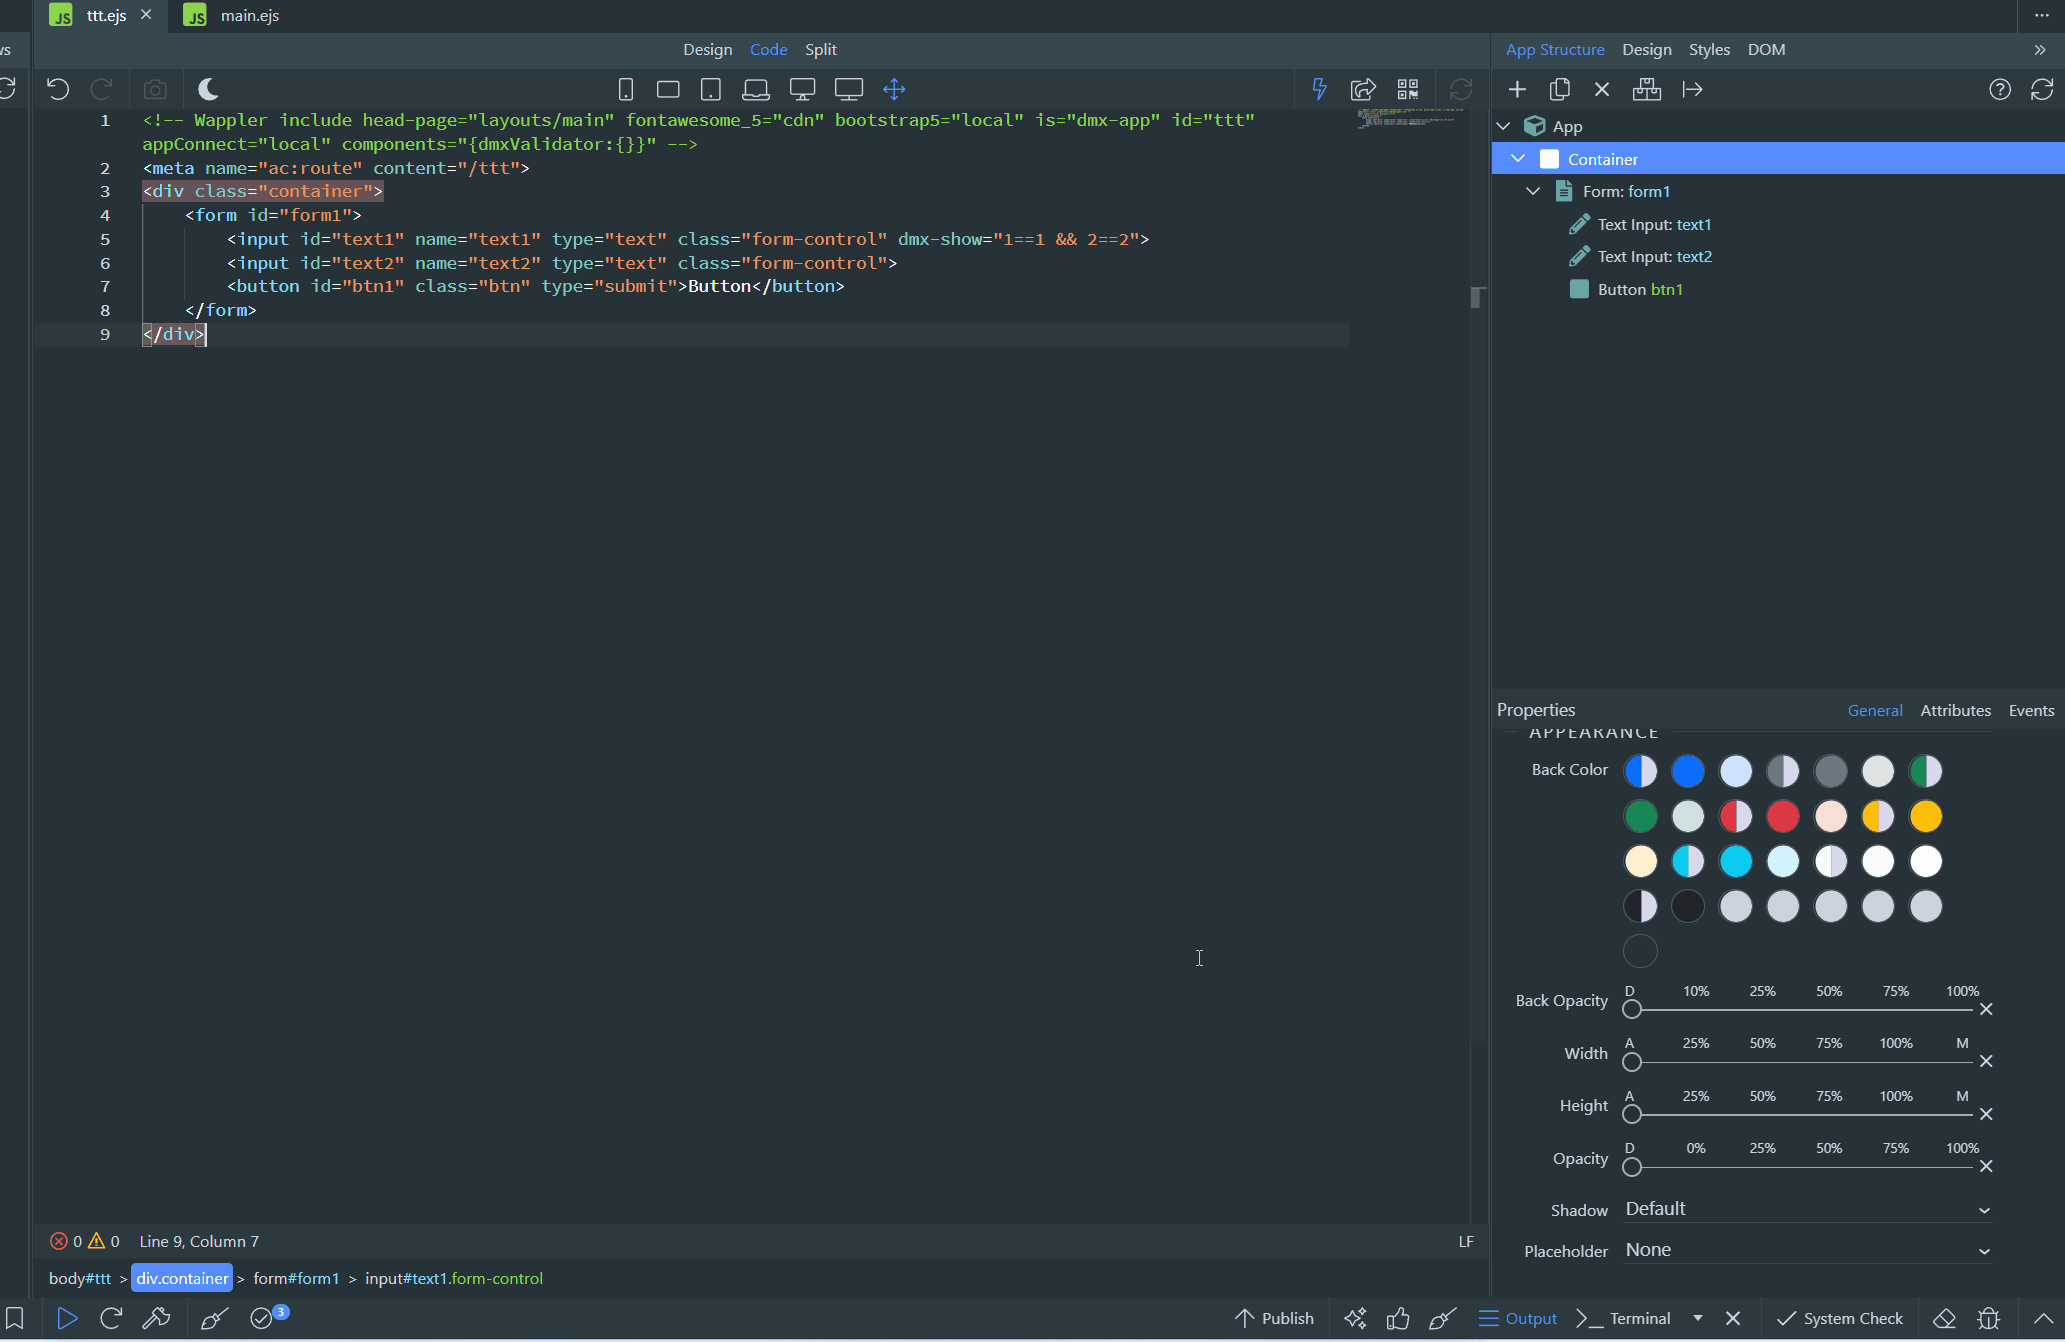The width and height of the screenshot is (2065, 1342).
Task: Duplicate element icon in App Structure
Action: (1559, 89)
